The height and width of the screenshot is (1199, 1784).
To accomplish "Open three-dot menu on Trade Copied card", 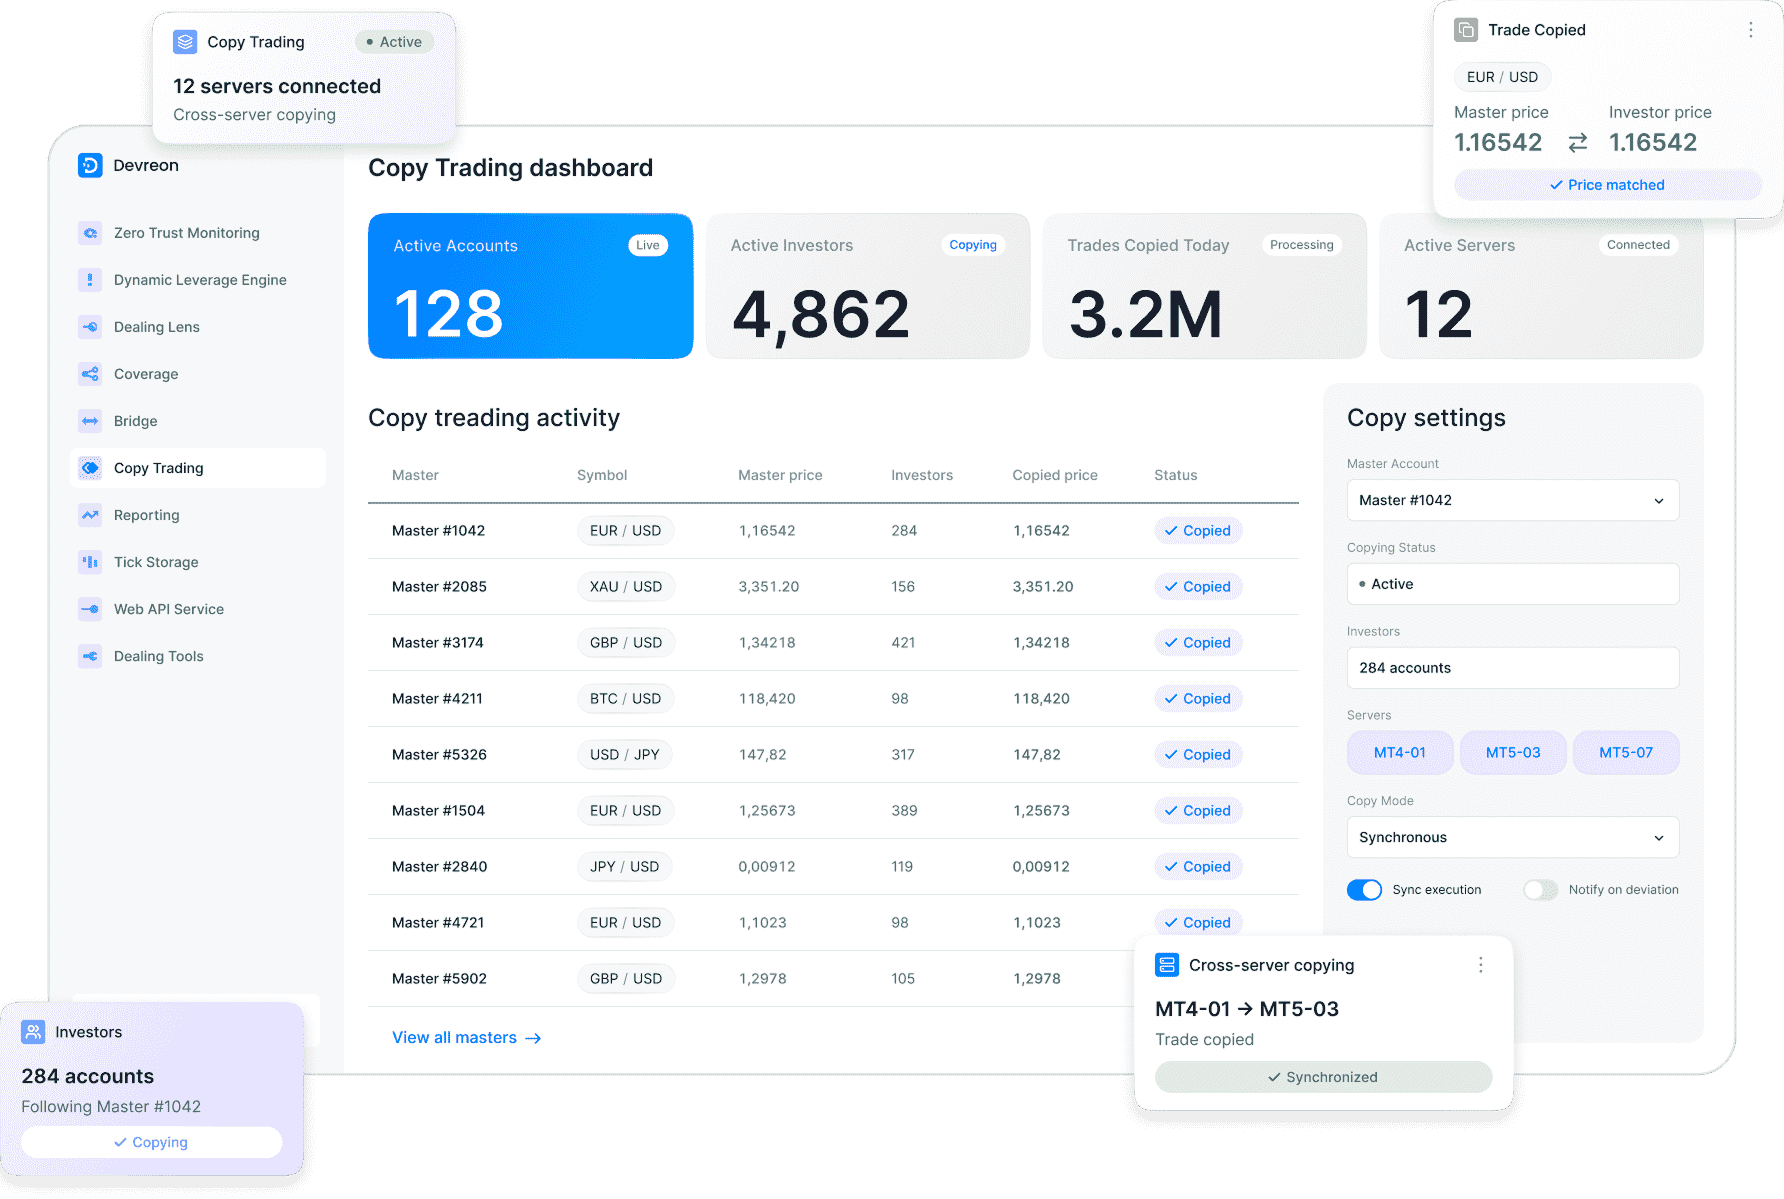I will 1750,30.
